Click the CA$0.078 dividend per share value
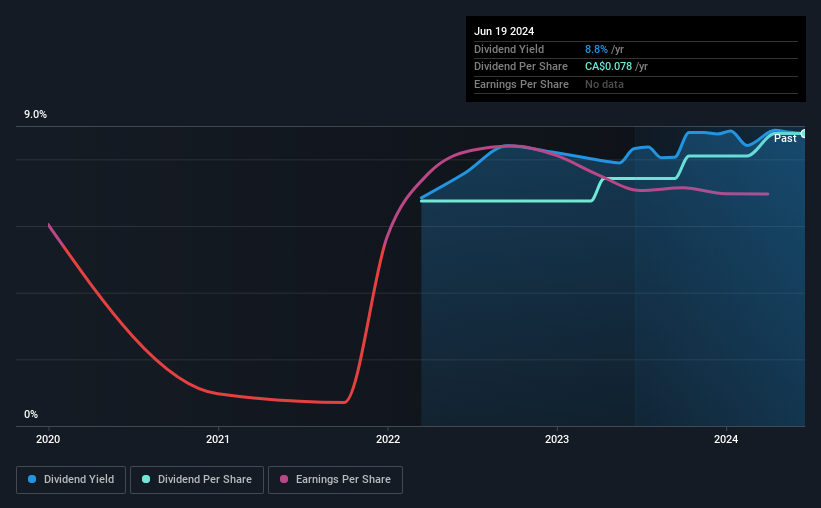 pyautogui.click(x=608, y=67)
